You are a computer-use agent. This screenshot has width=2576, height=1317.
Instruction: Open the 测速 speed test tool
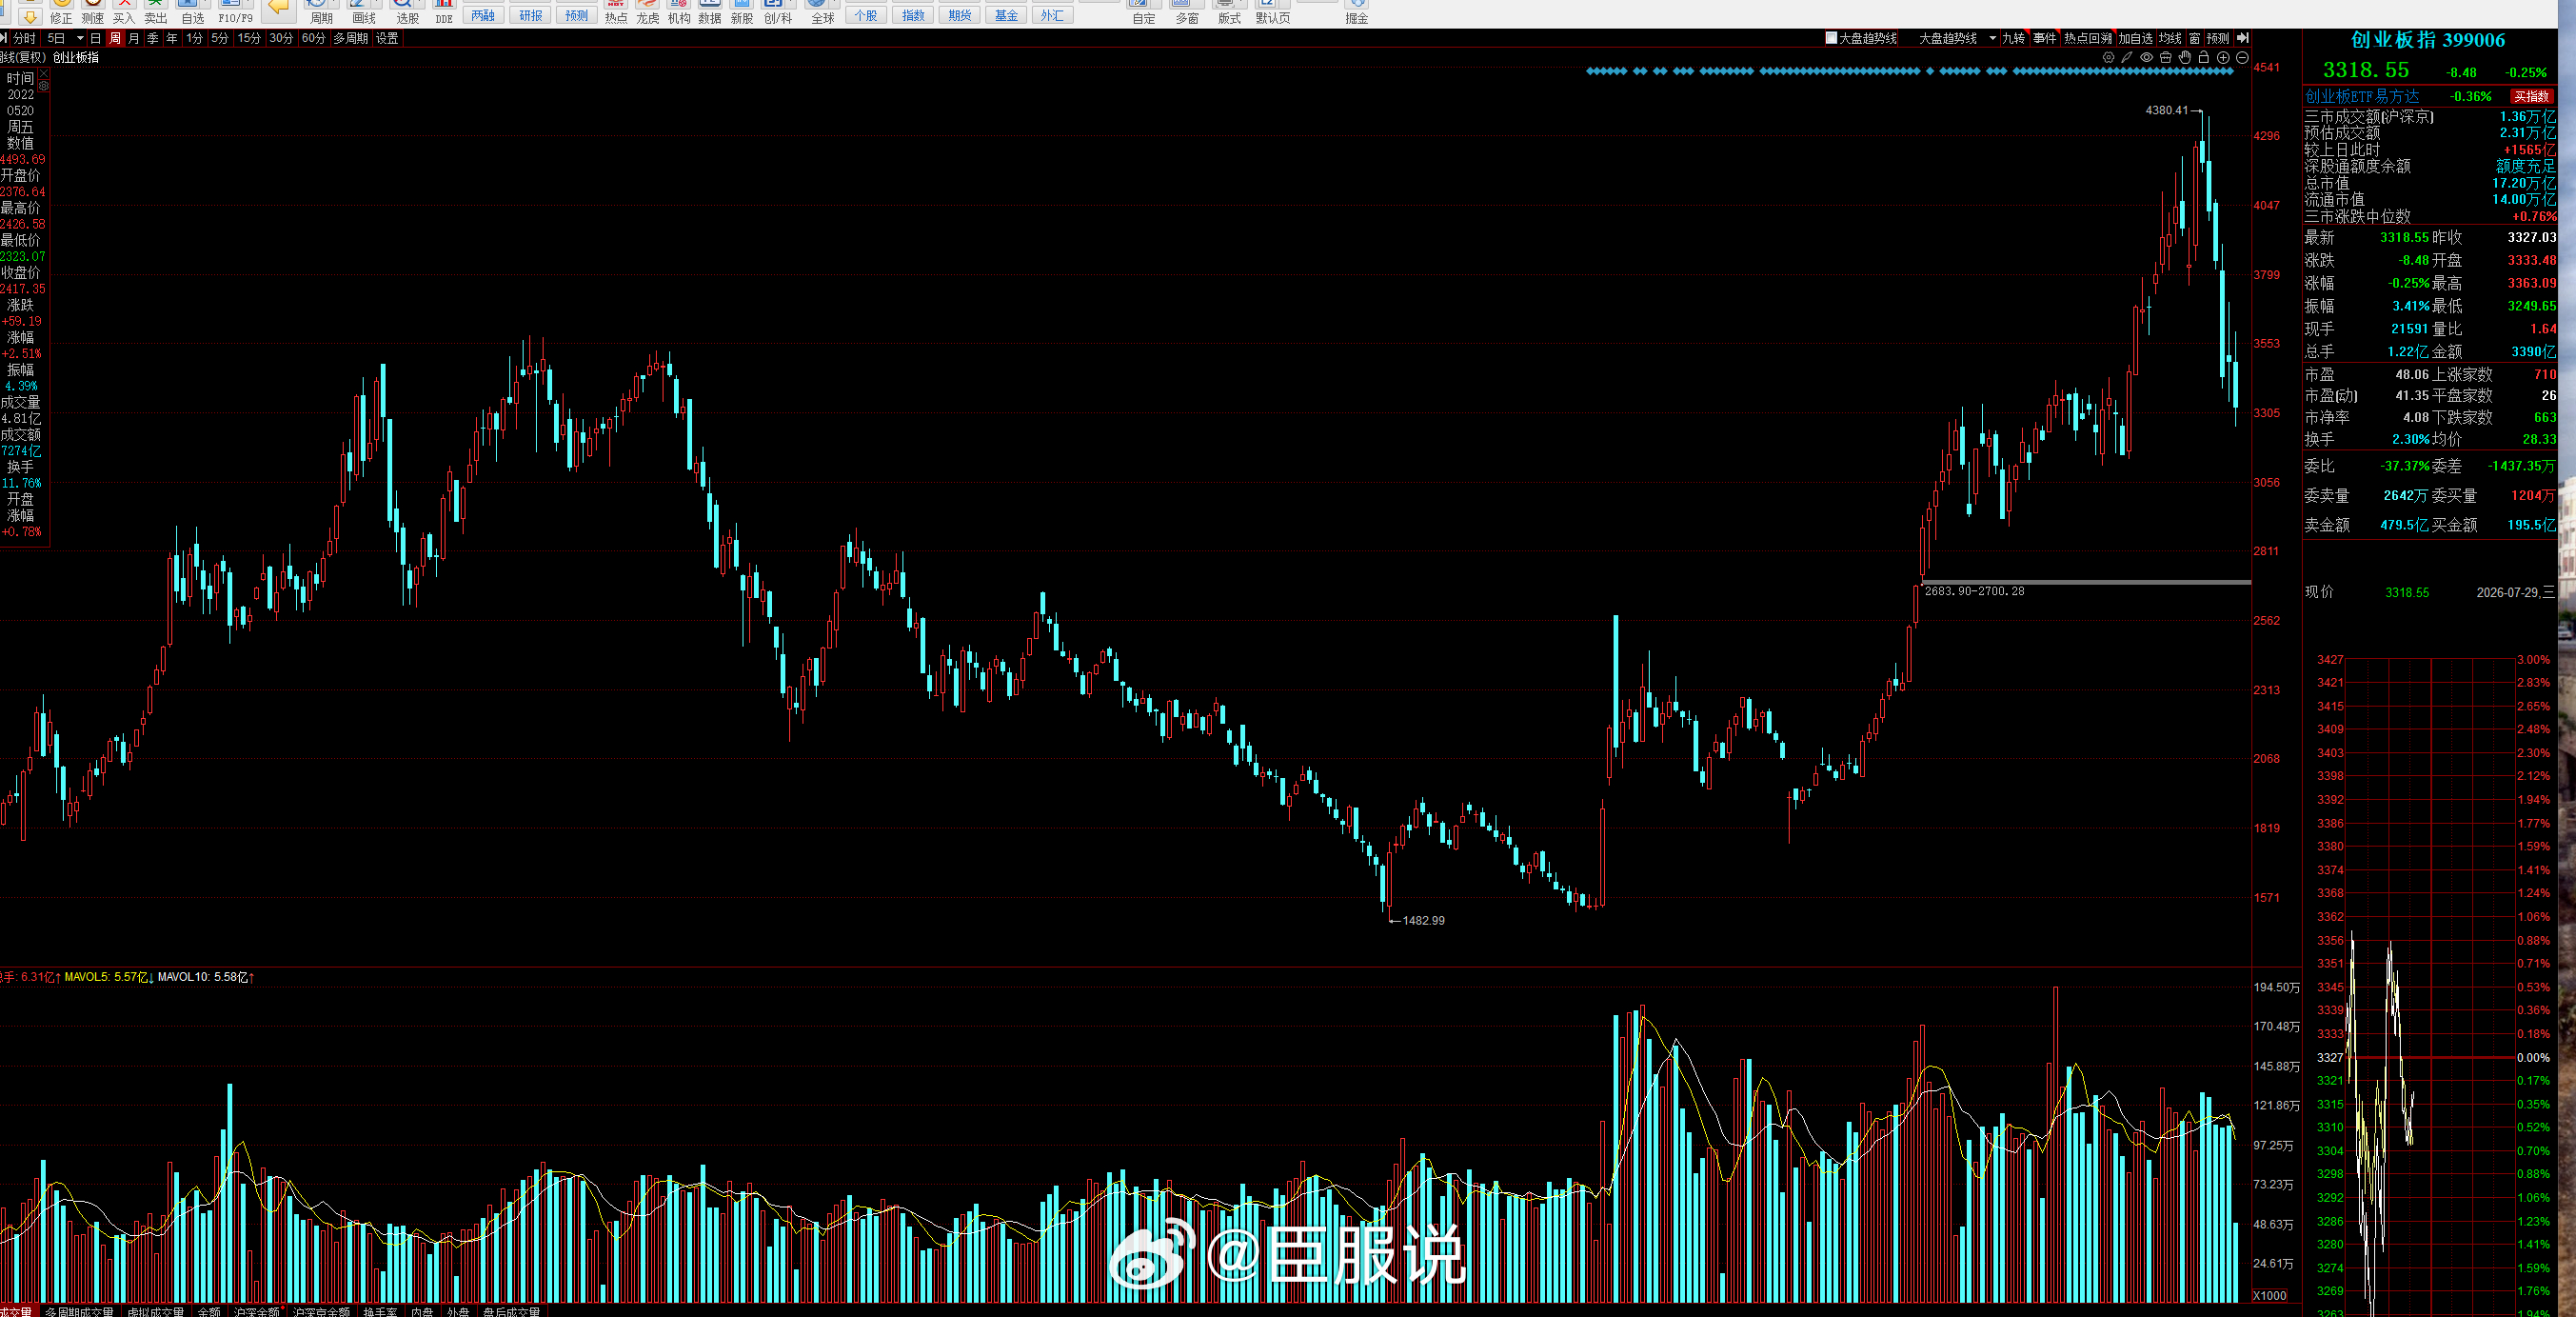pyautogui.click(x=92, y=12)
